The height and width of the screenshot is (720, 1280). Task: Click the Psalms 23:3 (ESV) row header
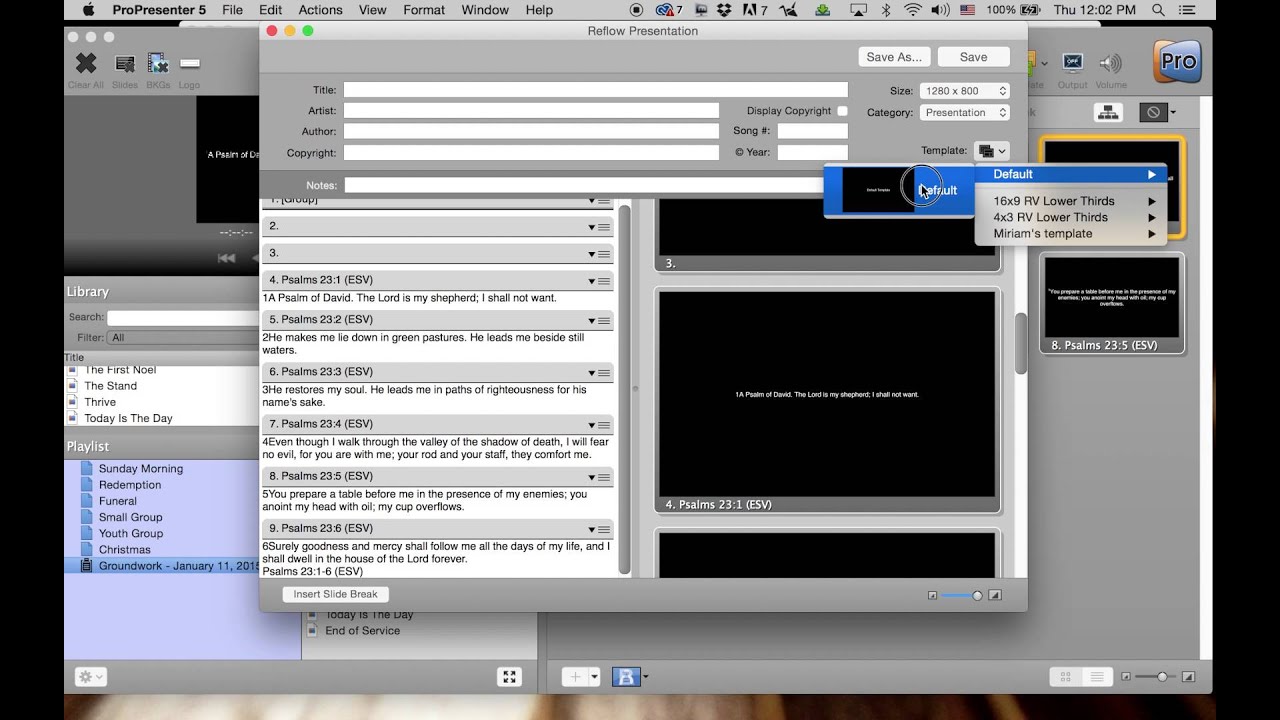tap(438, 372)
